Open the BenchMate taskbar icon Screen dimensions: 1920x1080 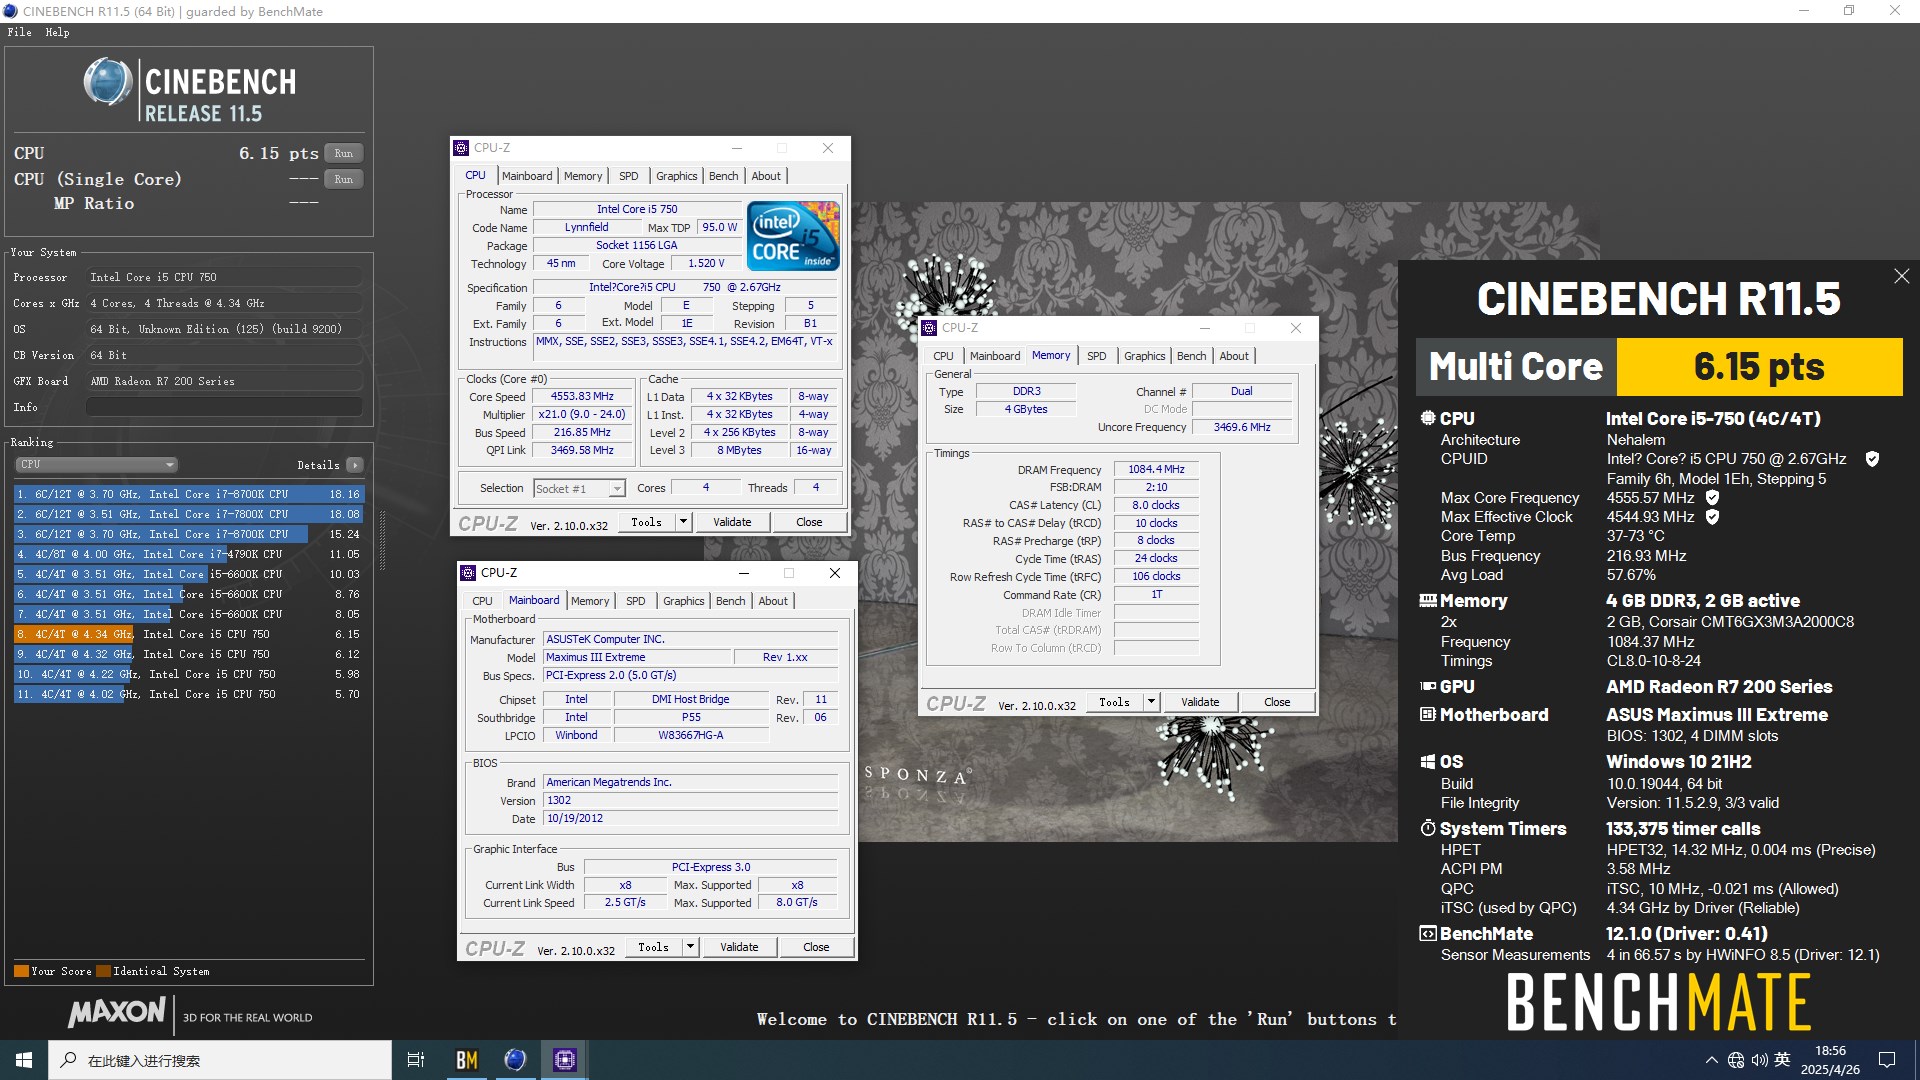point(466,1060)
